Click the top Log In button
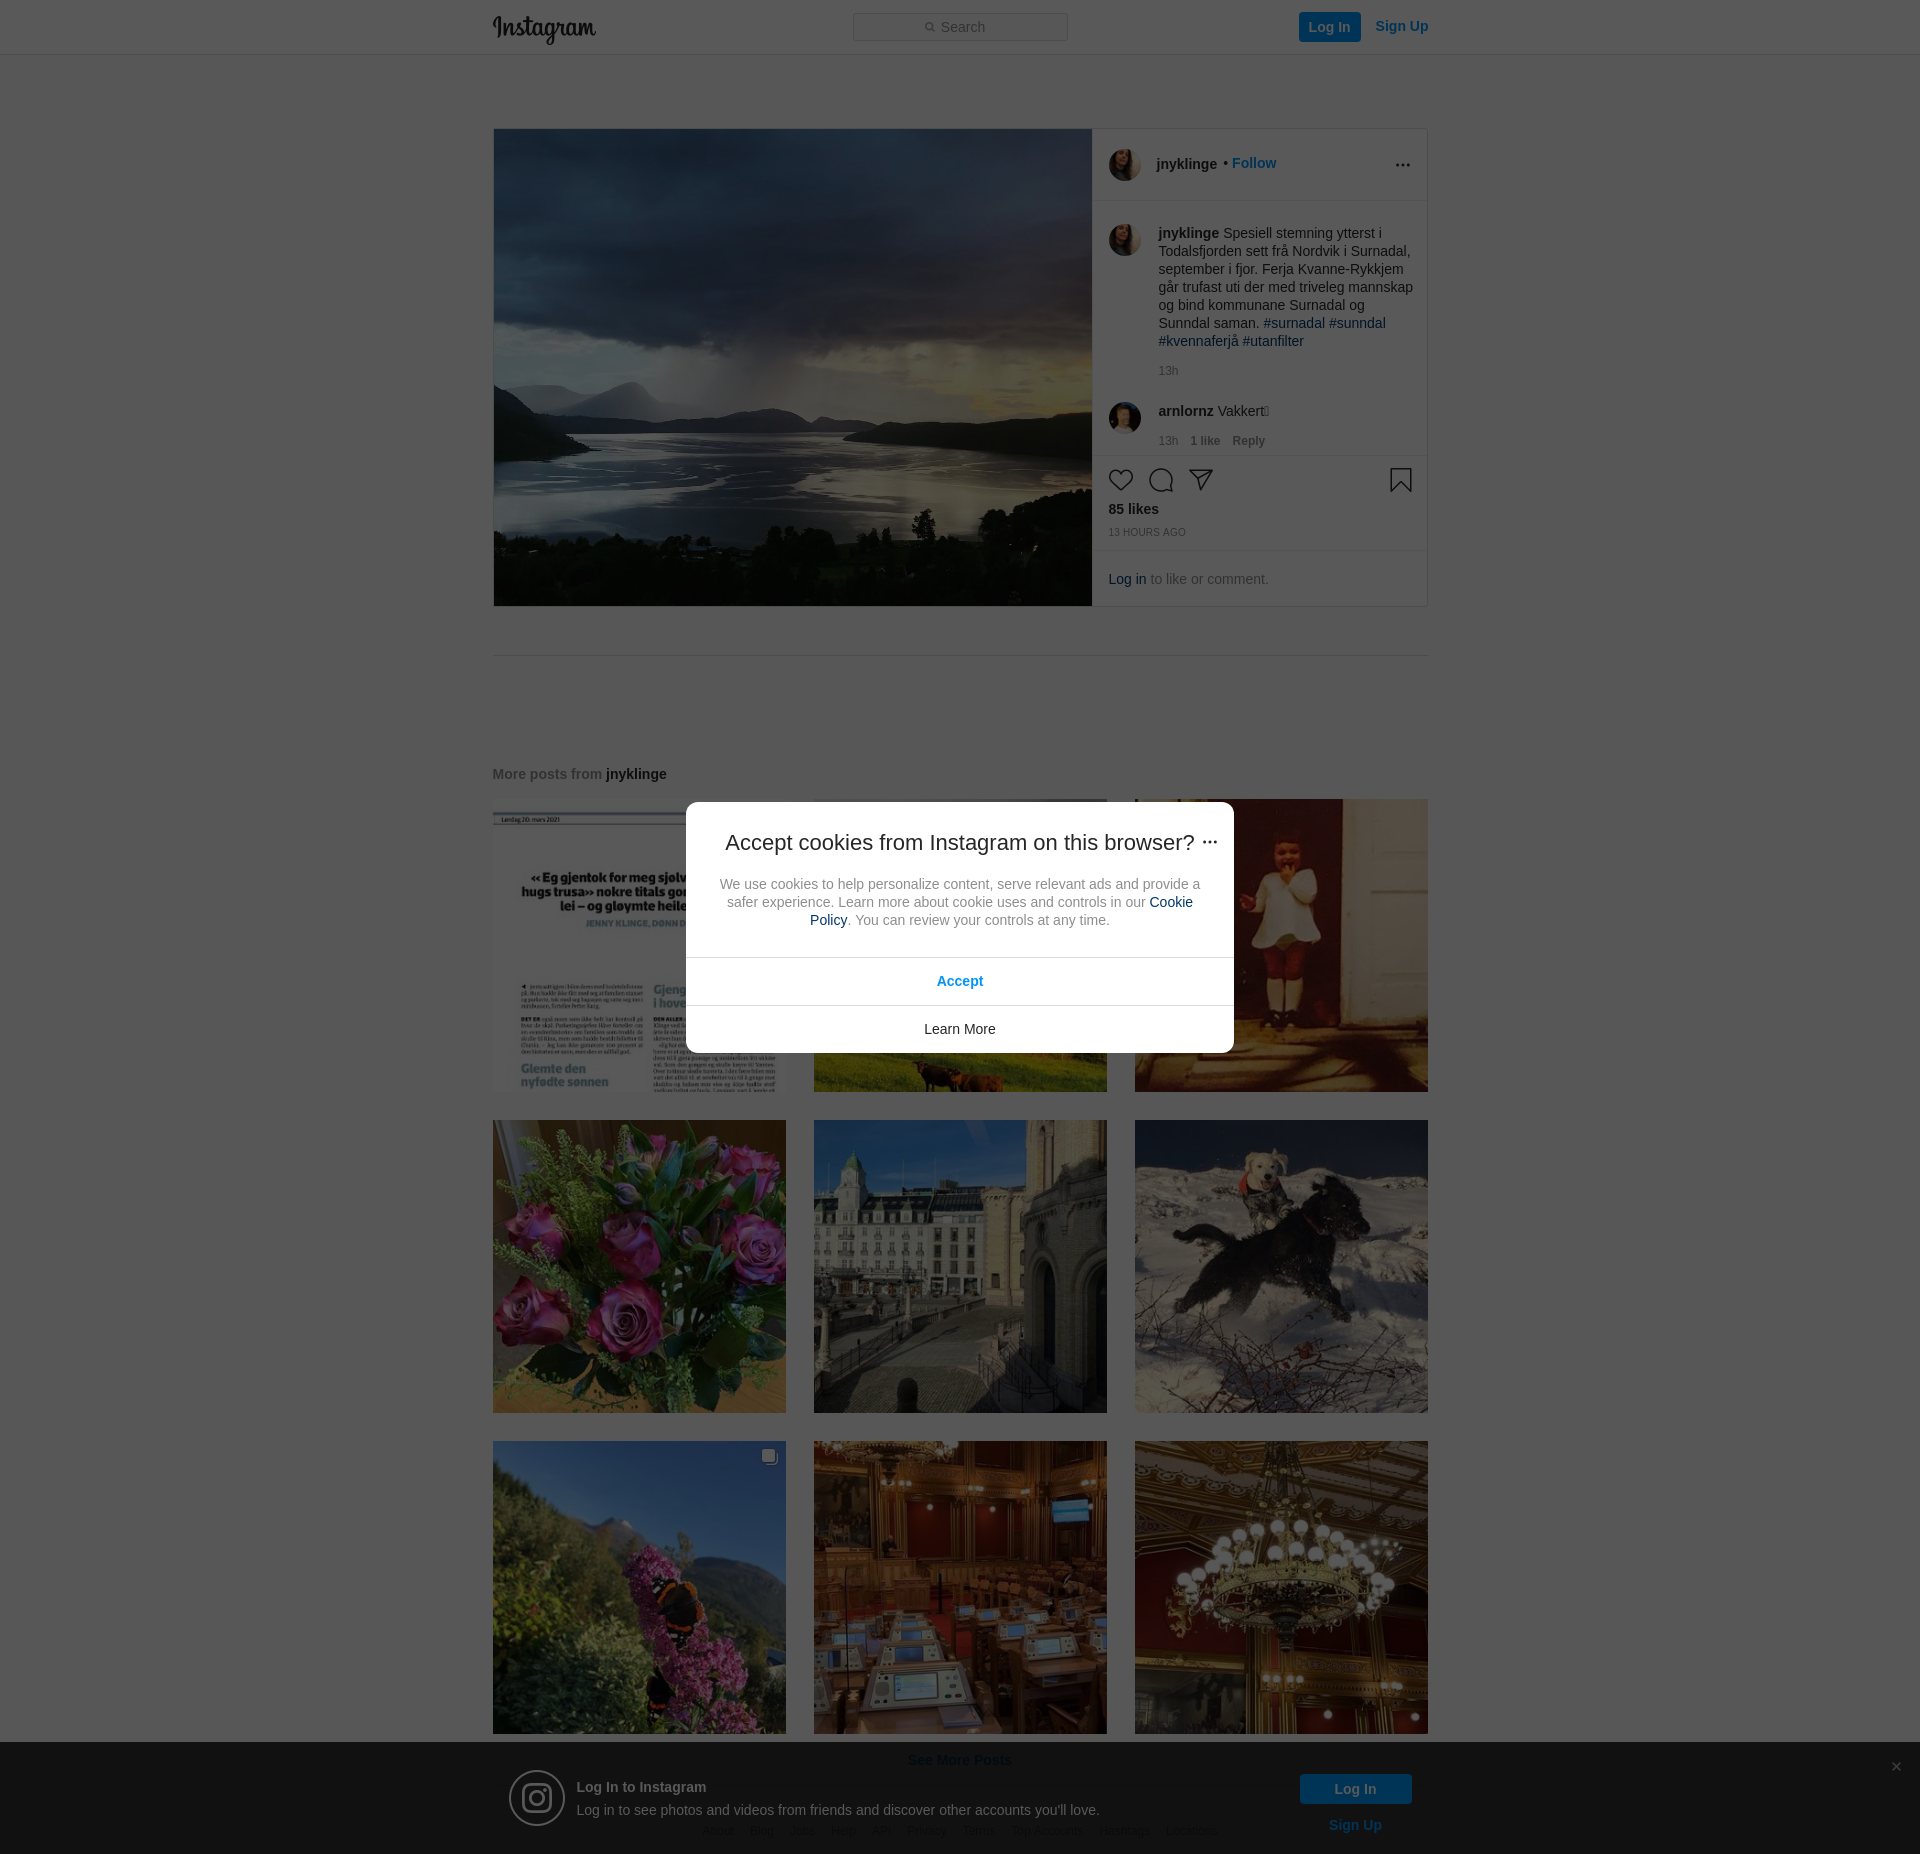The width and height of the screenshot is (1920, 1854). pyautogui.click(x=1329, y=27)
